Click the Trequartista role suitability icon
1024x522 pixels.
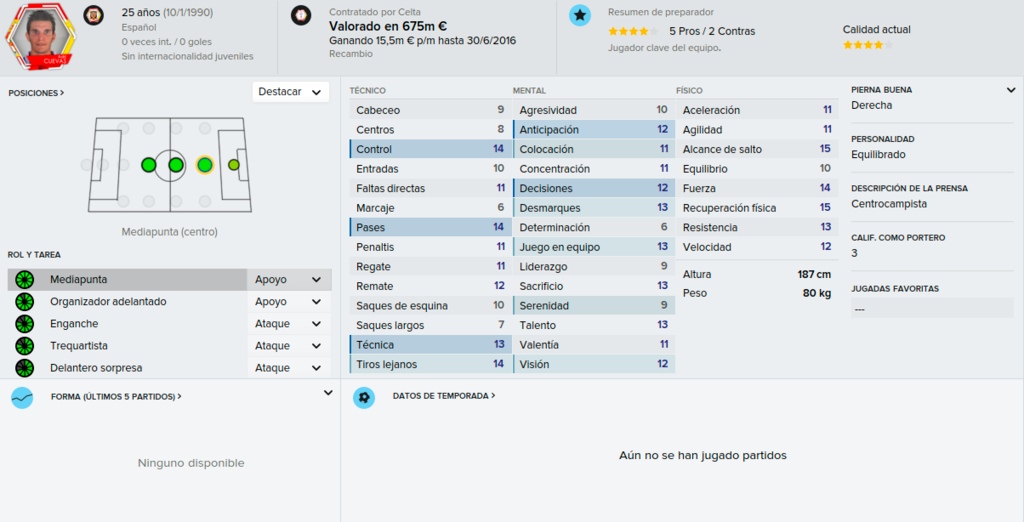pyautogui.click(x=24, y=346)
